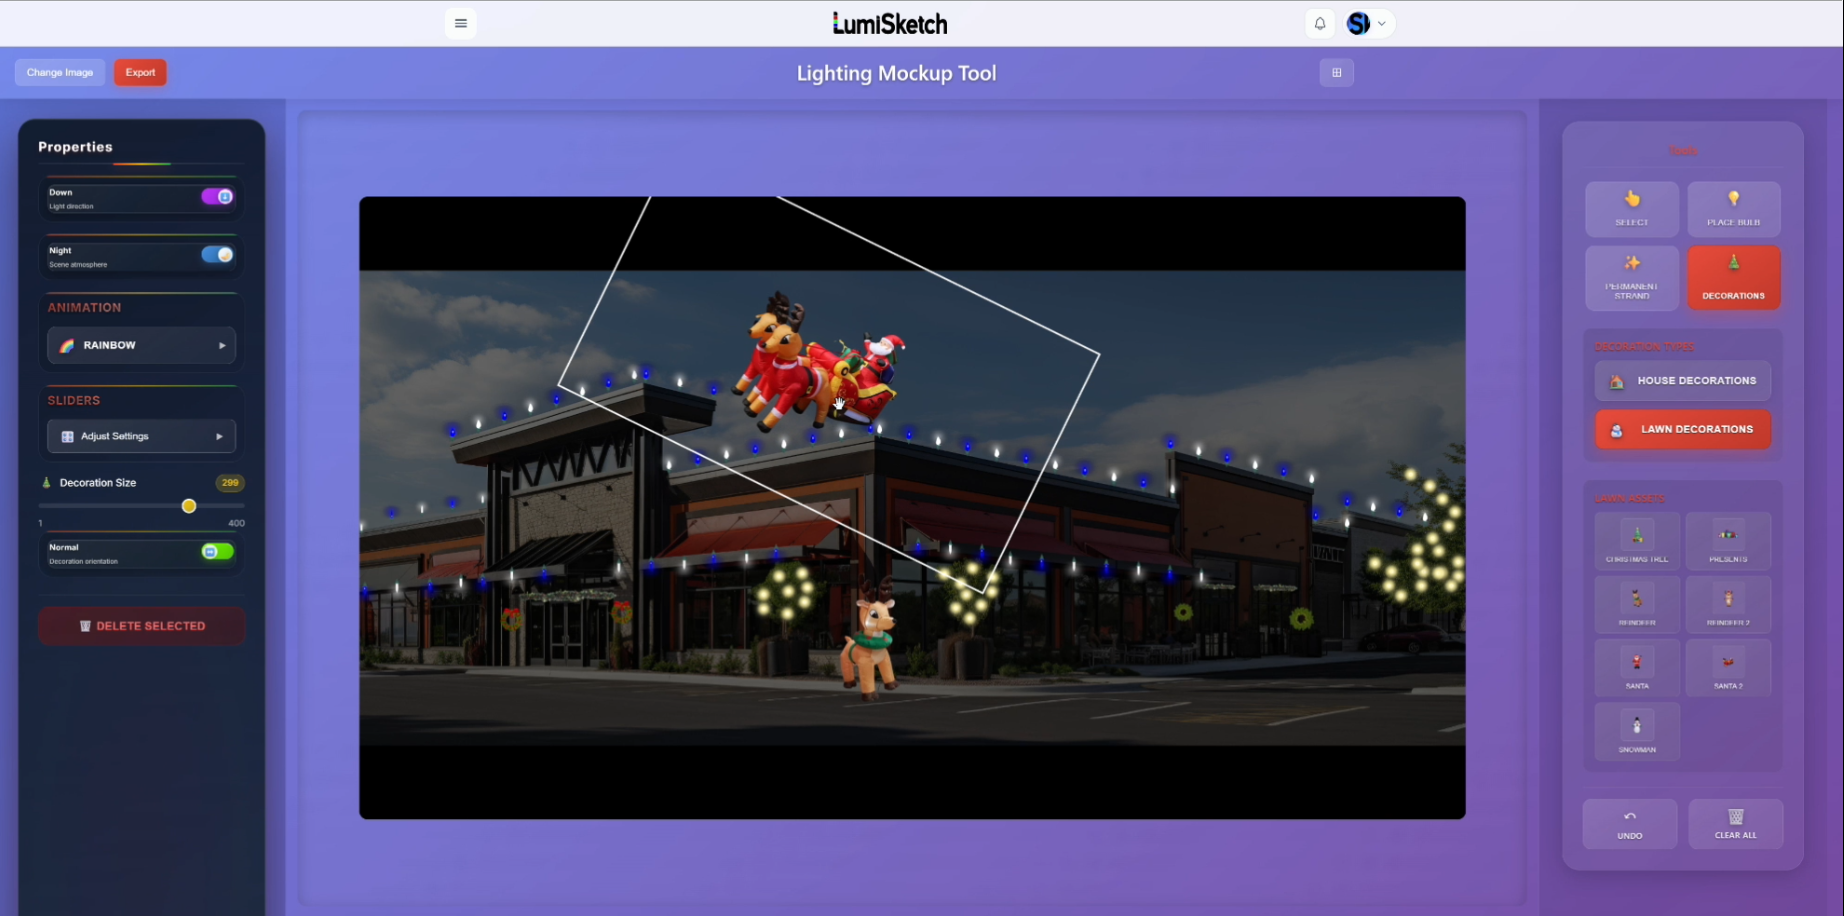
Task: Click the Change Image button
Action: (59, 71)
